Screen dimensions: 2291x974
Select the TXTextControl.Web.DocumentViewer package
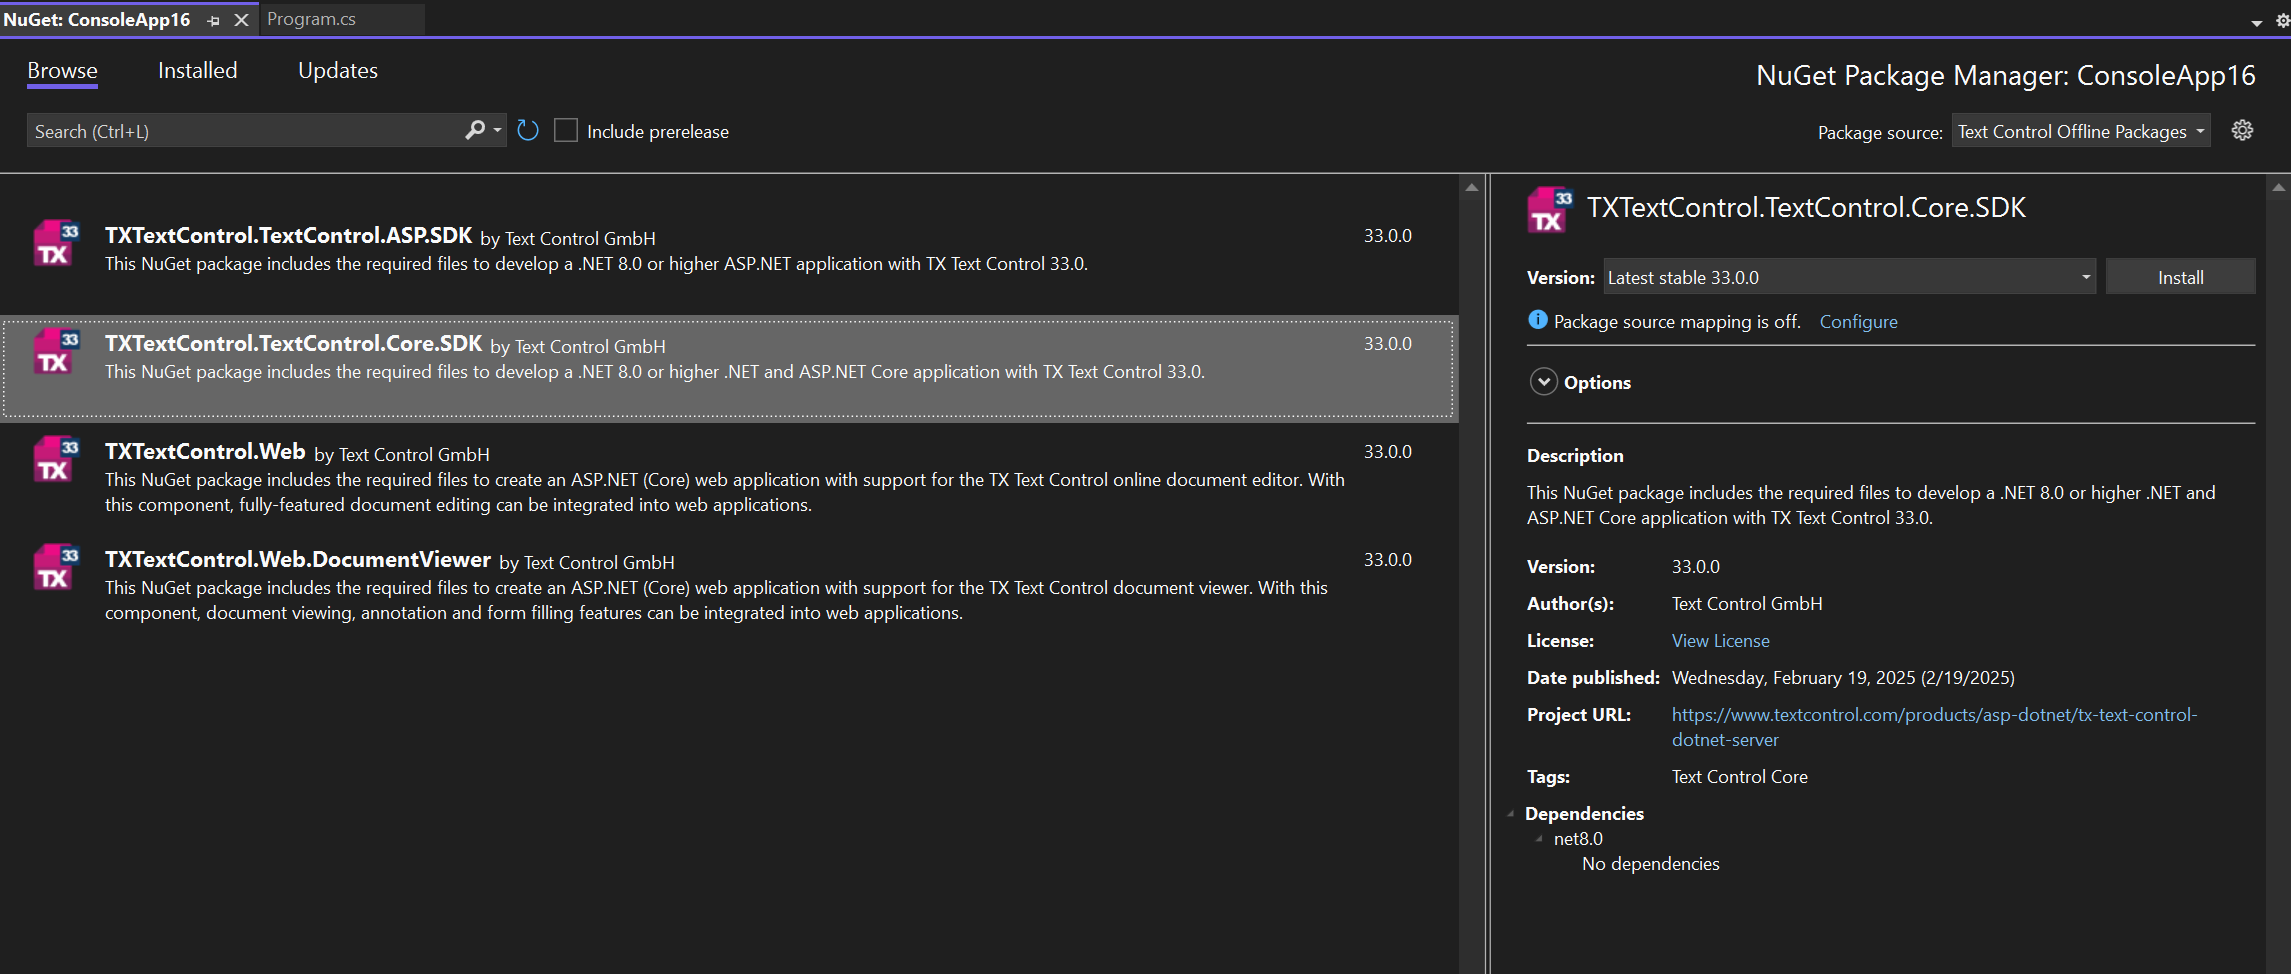[728, 585]
